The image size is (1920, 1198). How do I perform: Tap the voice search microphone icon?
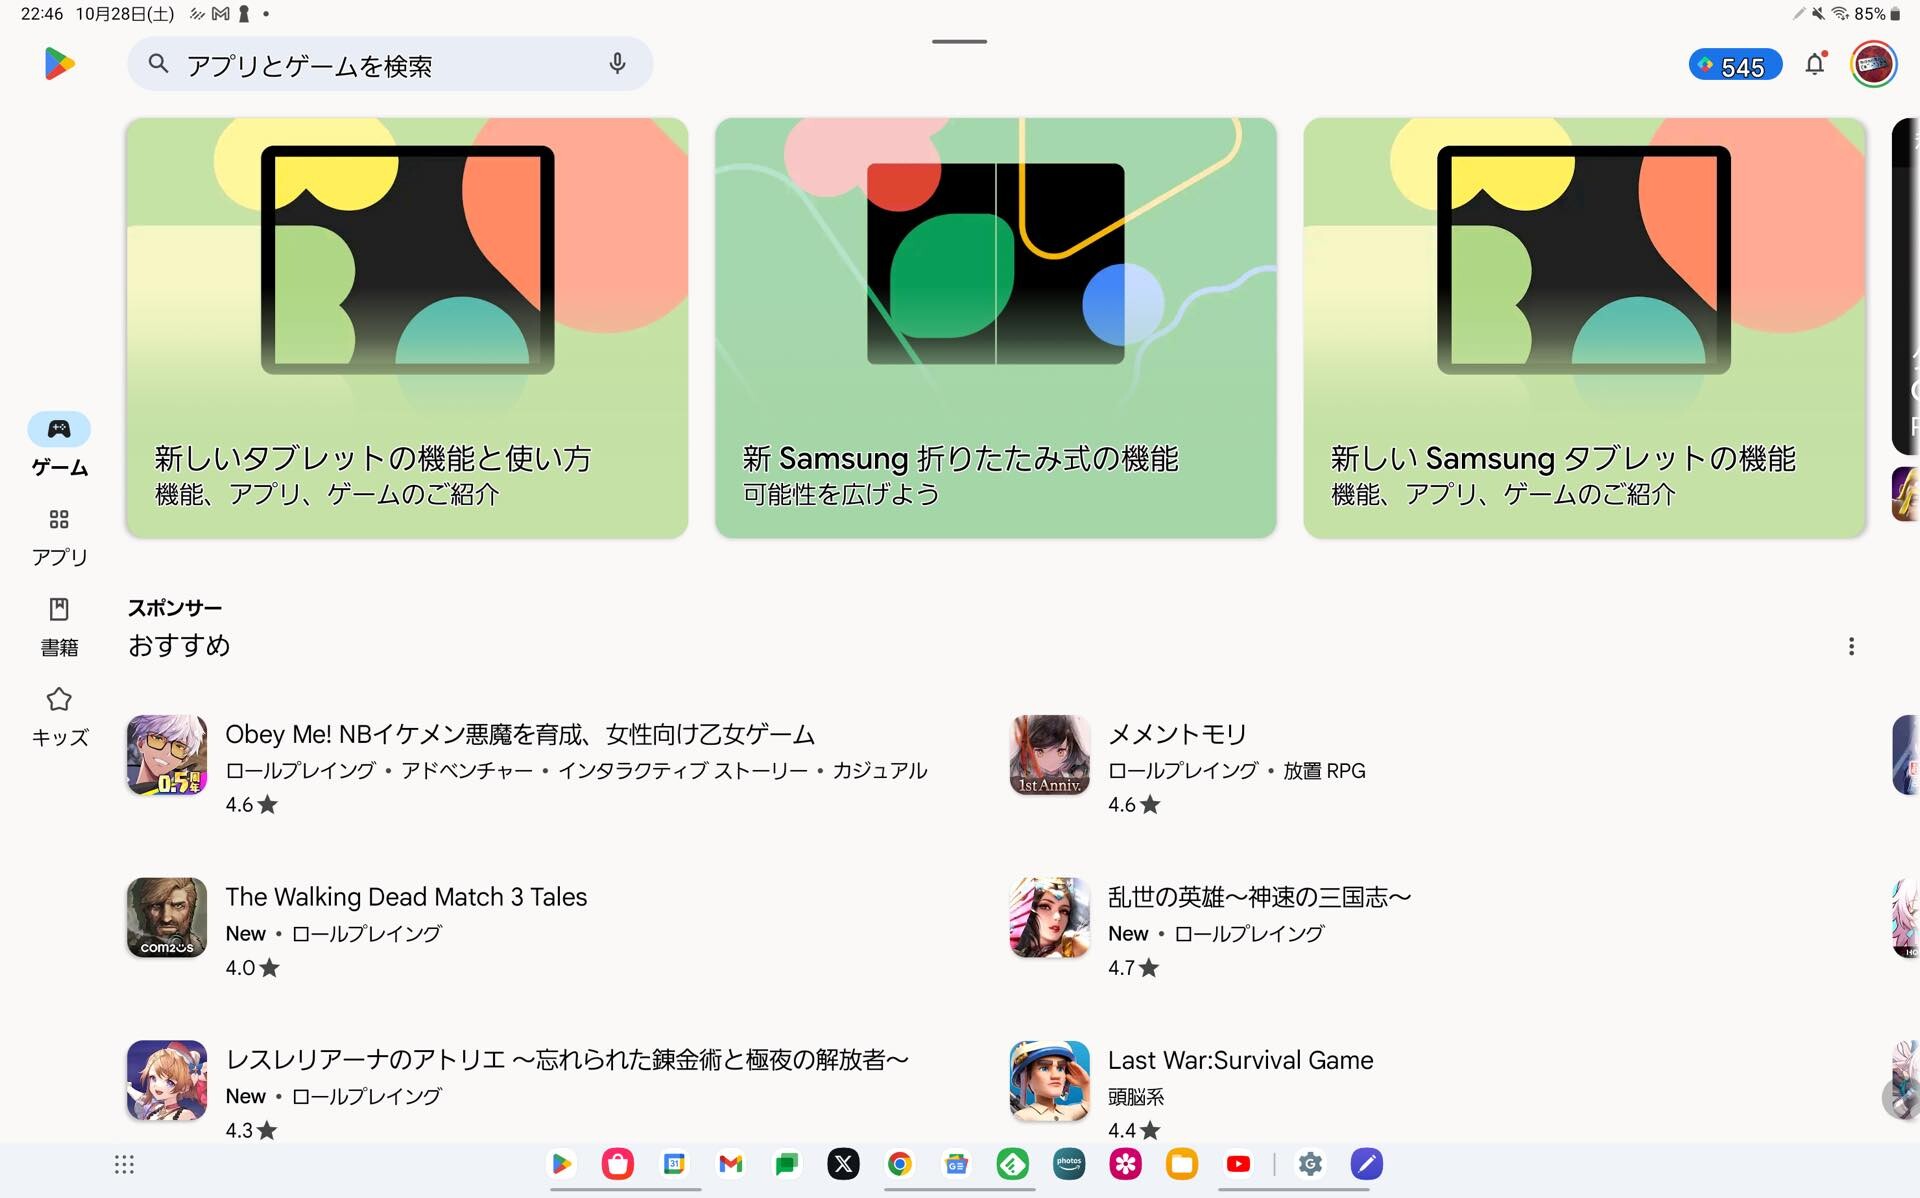point(617,64)
